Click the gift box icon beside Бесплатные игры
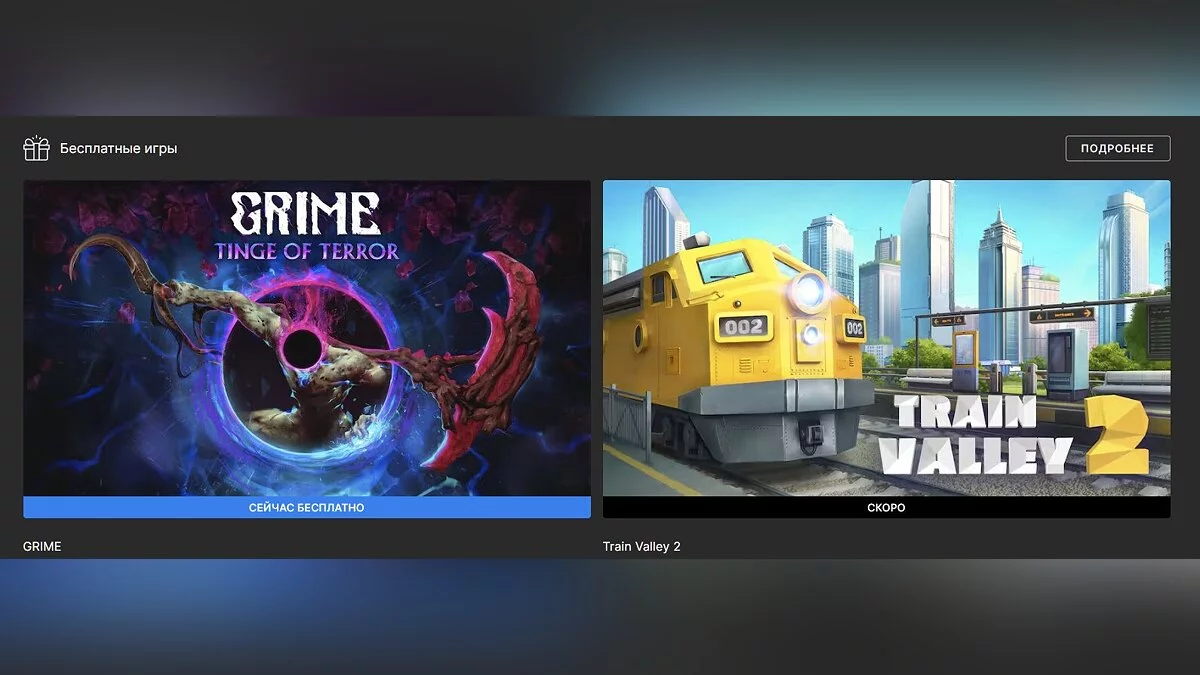The image size is (1200, 675). (x=36, y=148)
